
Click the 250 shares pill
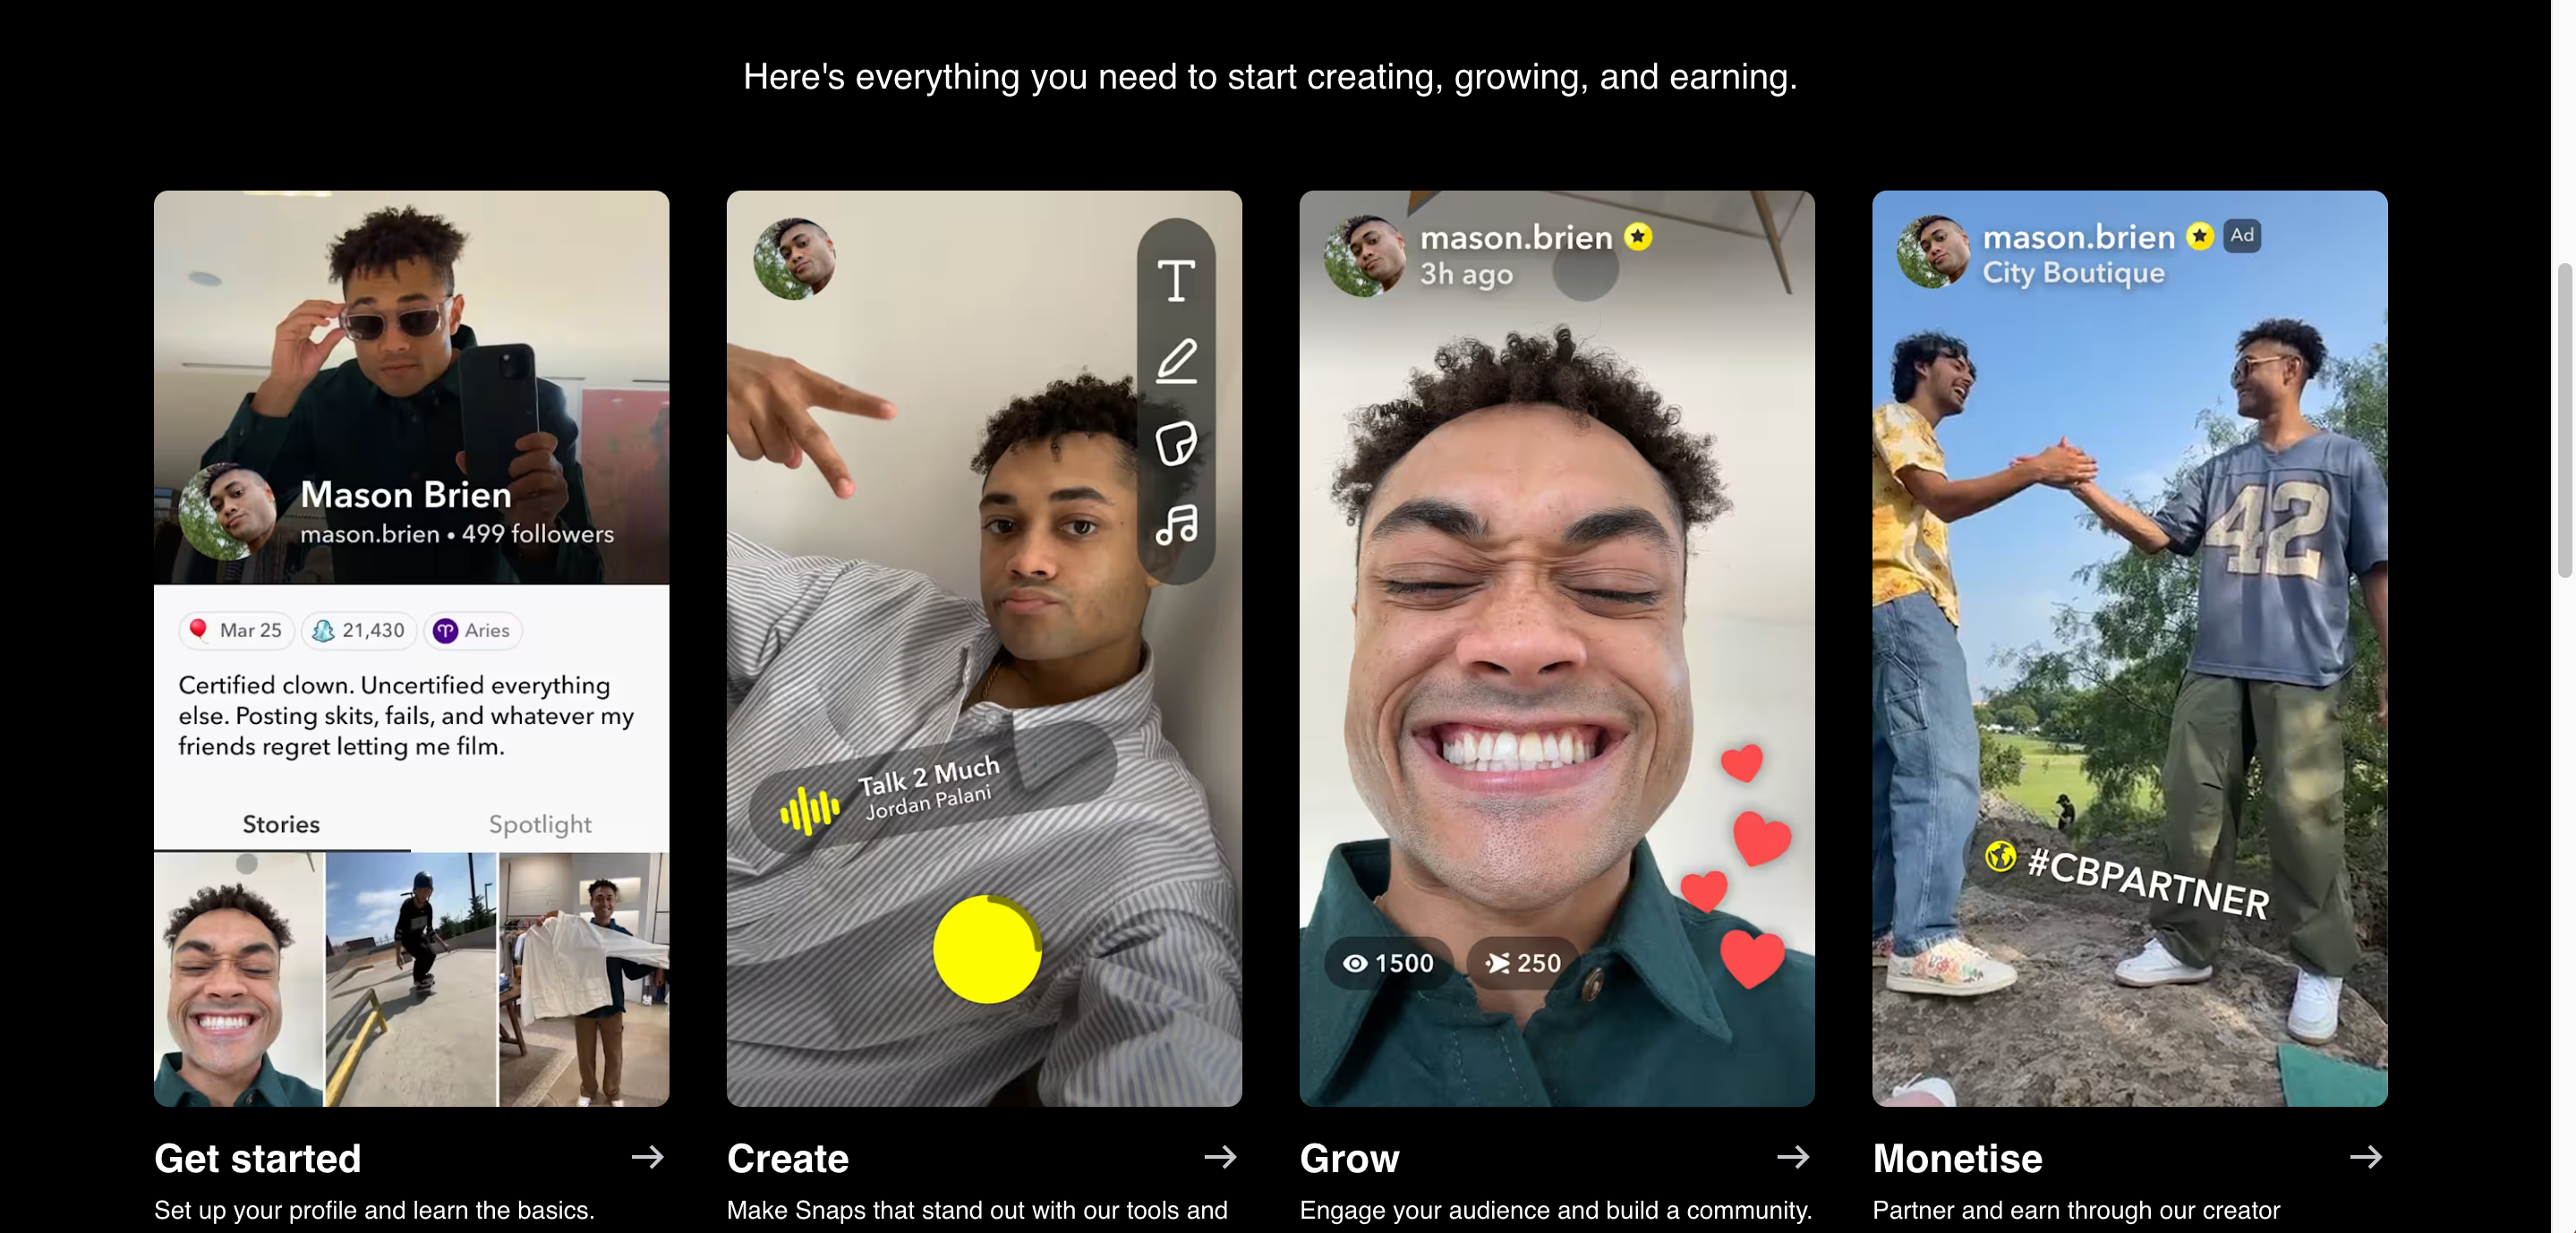pyautogui.click(x=1523, y=963)
